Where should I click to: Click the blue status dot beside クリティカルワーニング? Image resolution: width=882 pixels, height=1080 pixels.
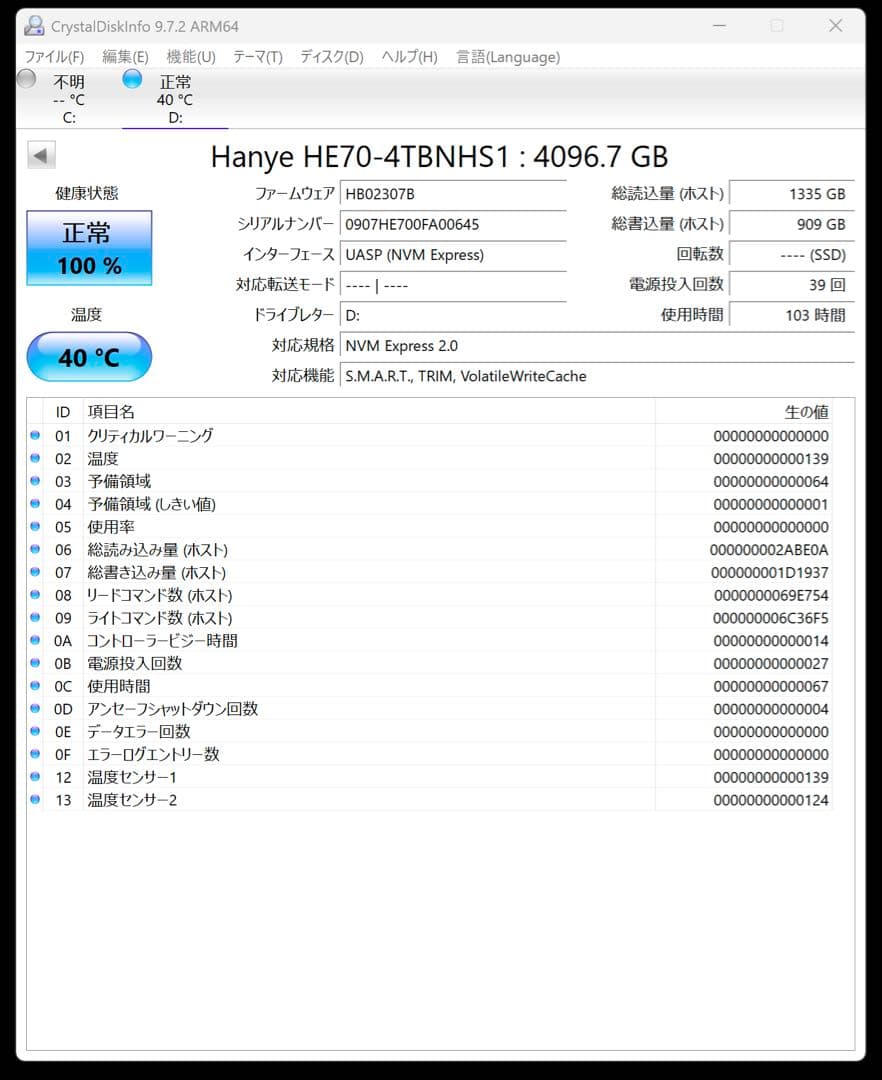click(x=35, y=435)
